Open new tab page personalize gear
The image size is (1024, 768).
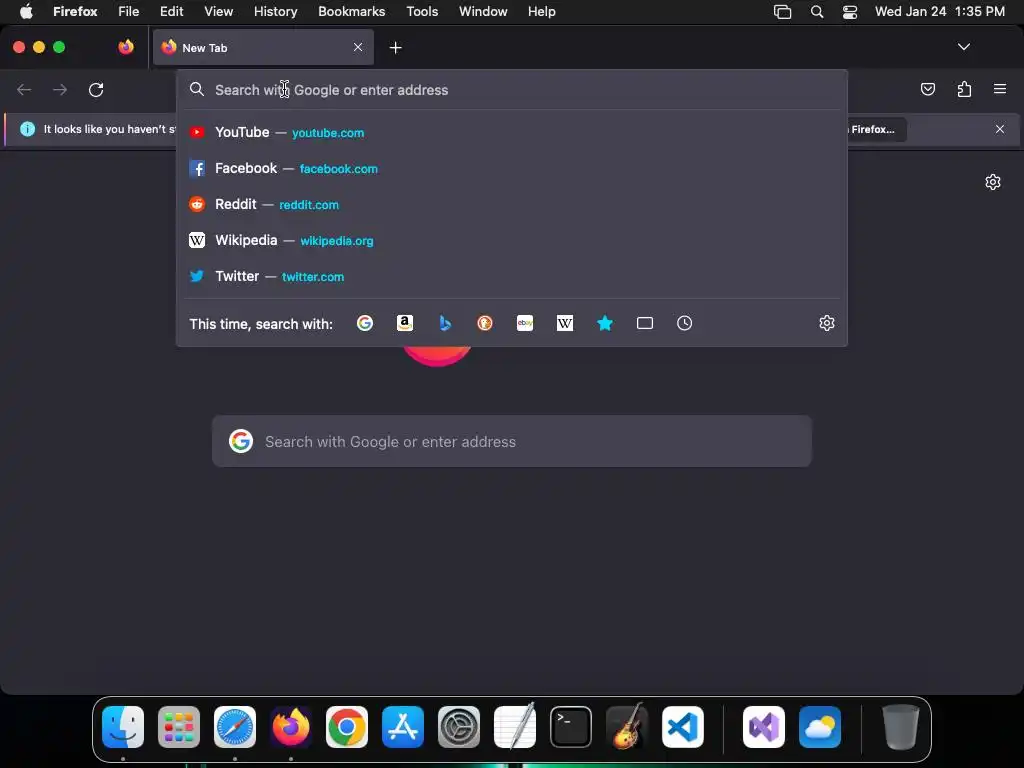click(x=993, y=182)
